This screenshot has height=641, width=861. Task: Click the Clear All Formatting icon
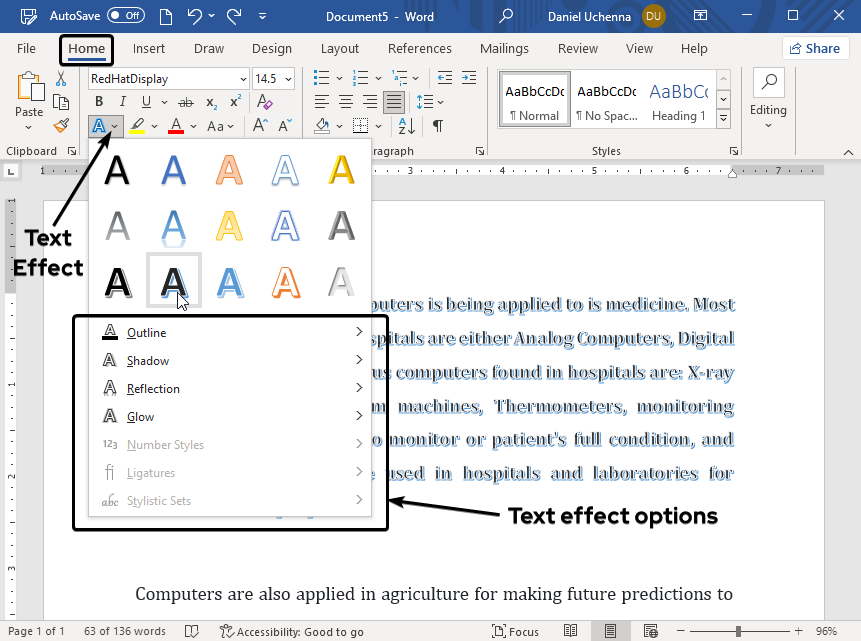point(264,102)
